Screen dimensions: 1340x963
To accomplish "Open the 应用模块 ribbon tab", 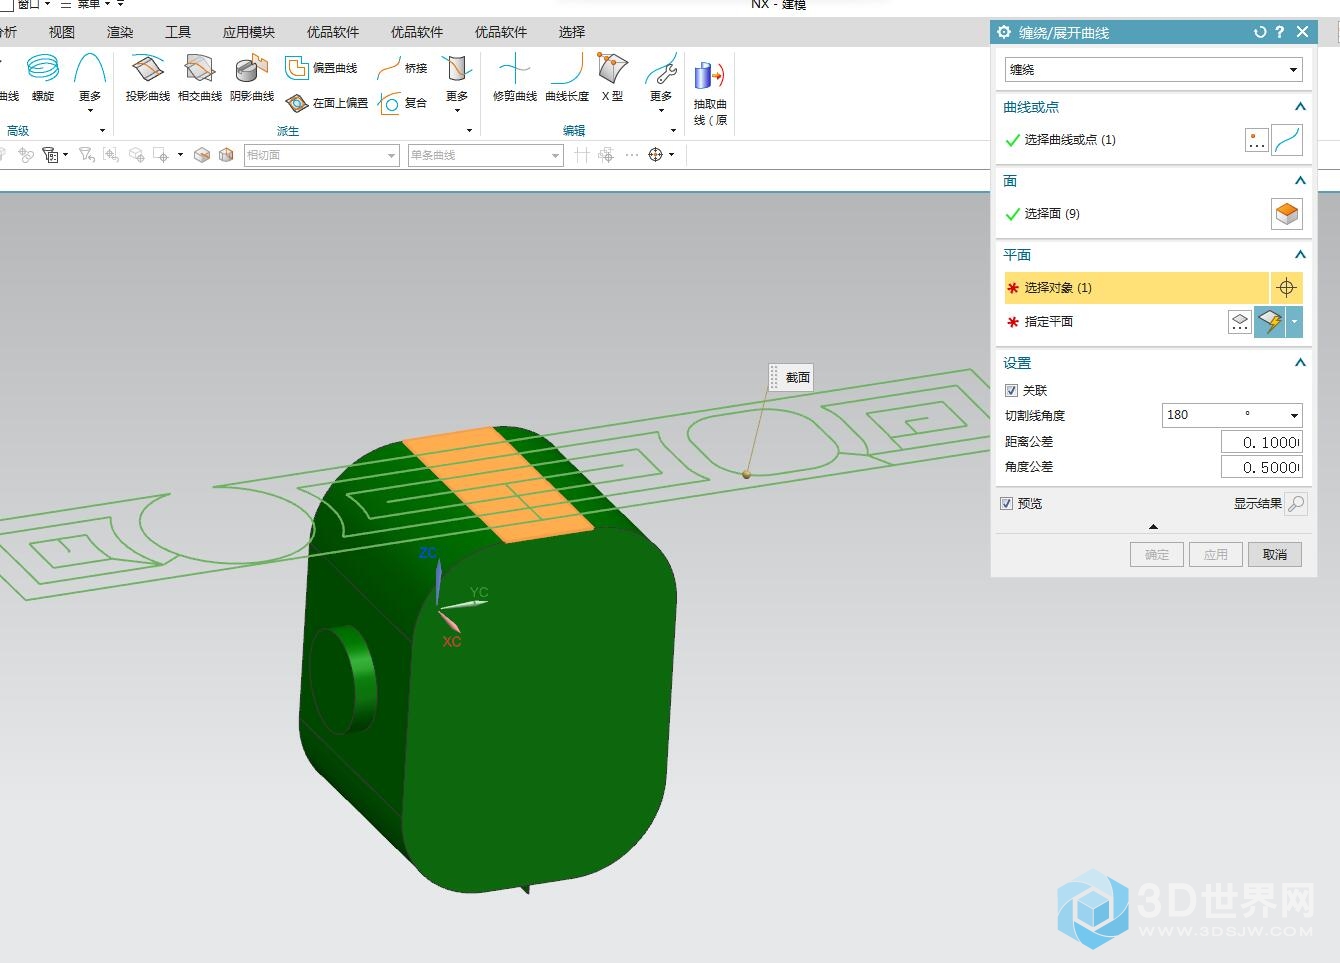I will point(249,32).
